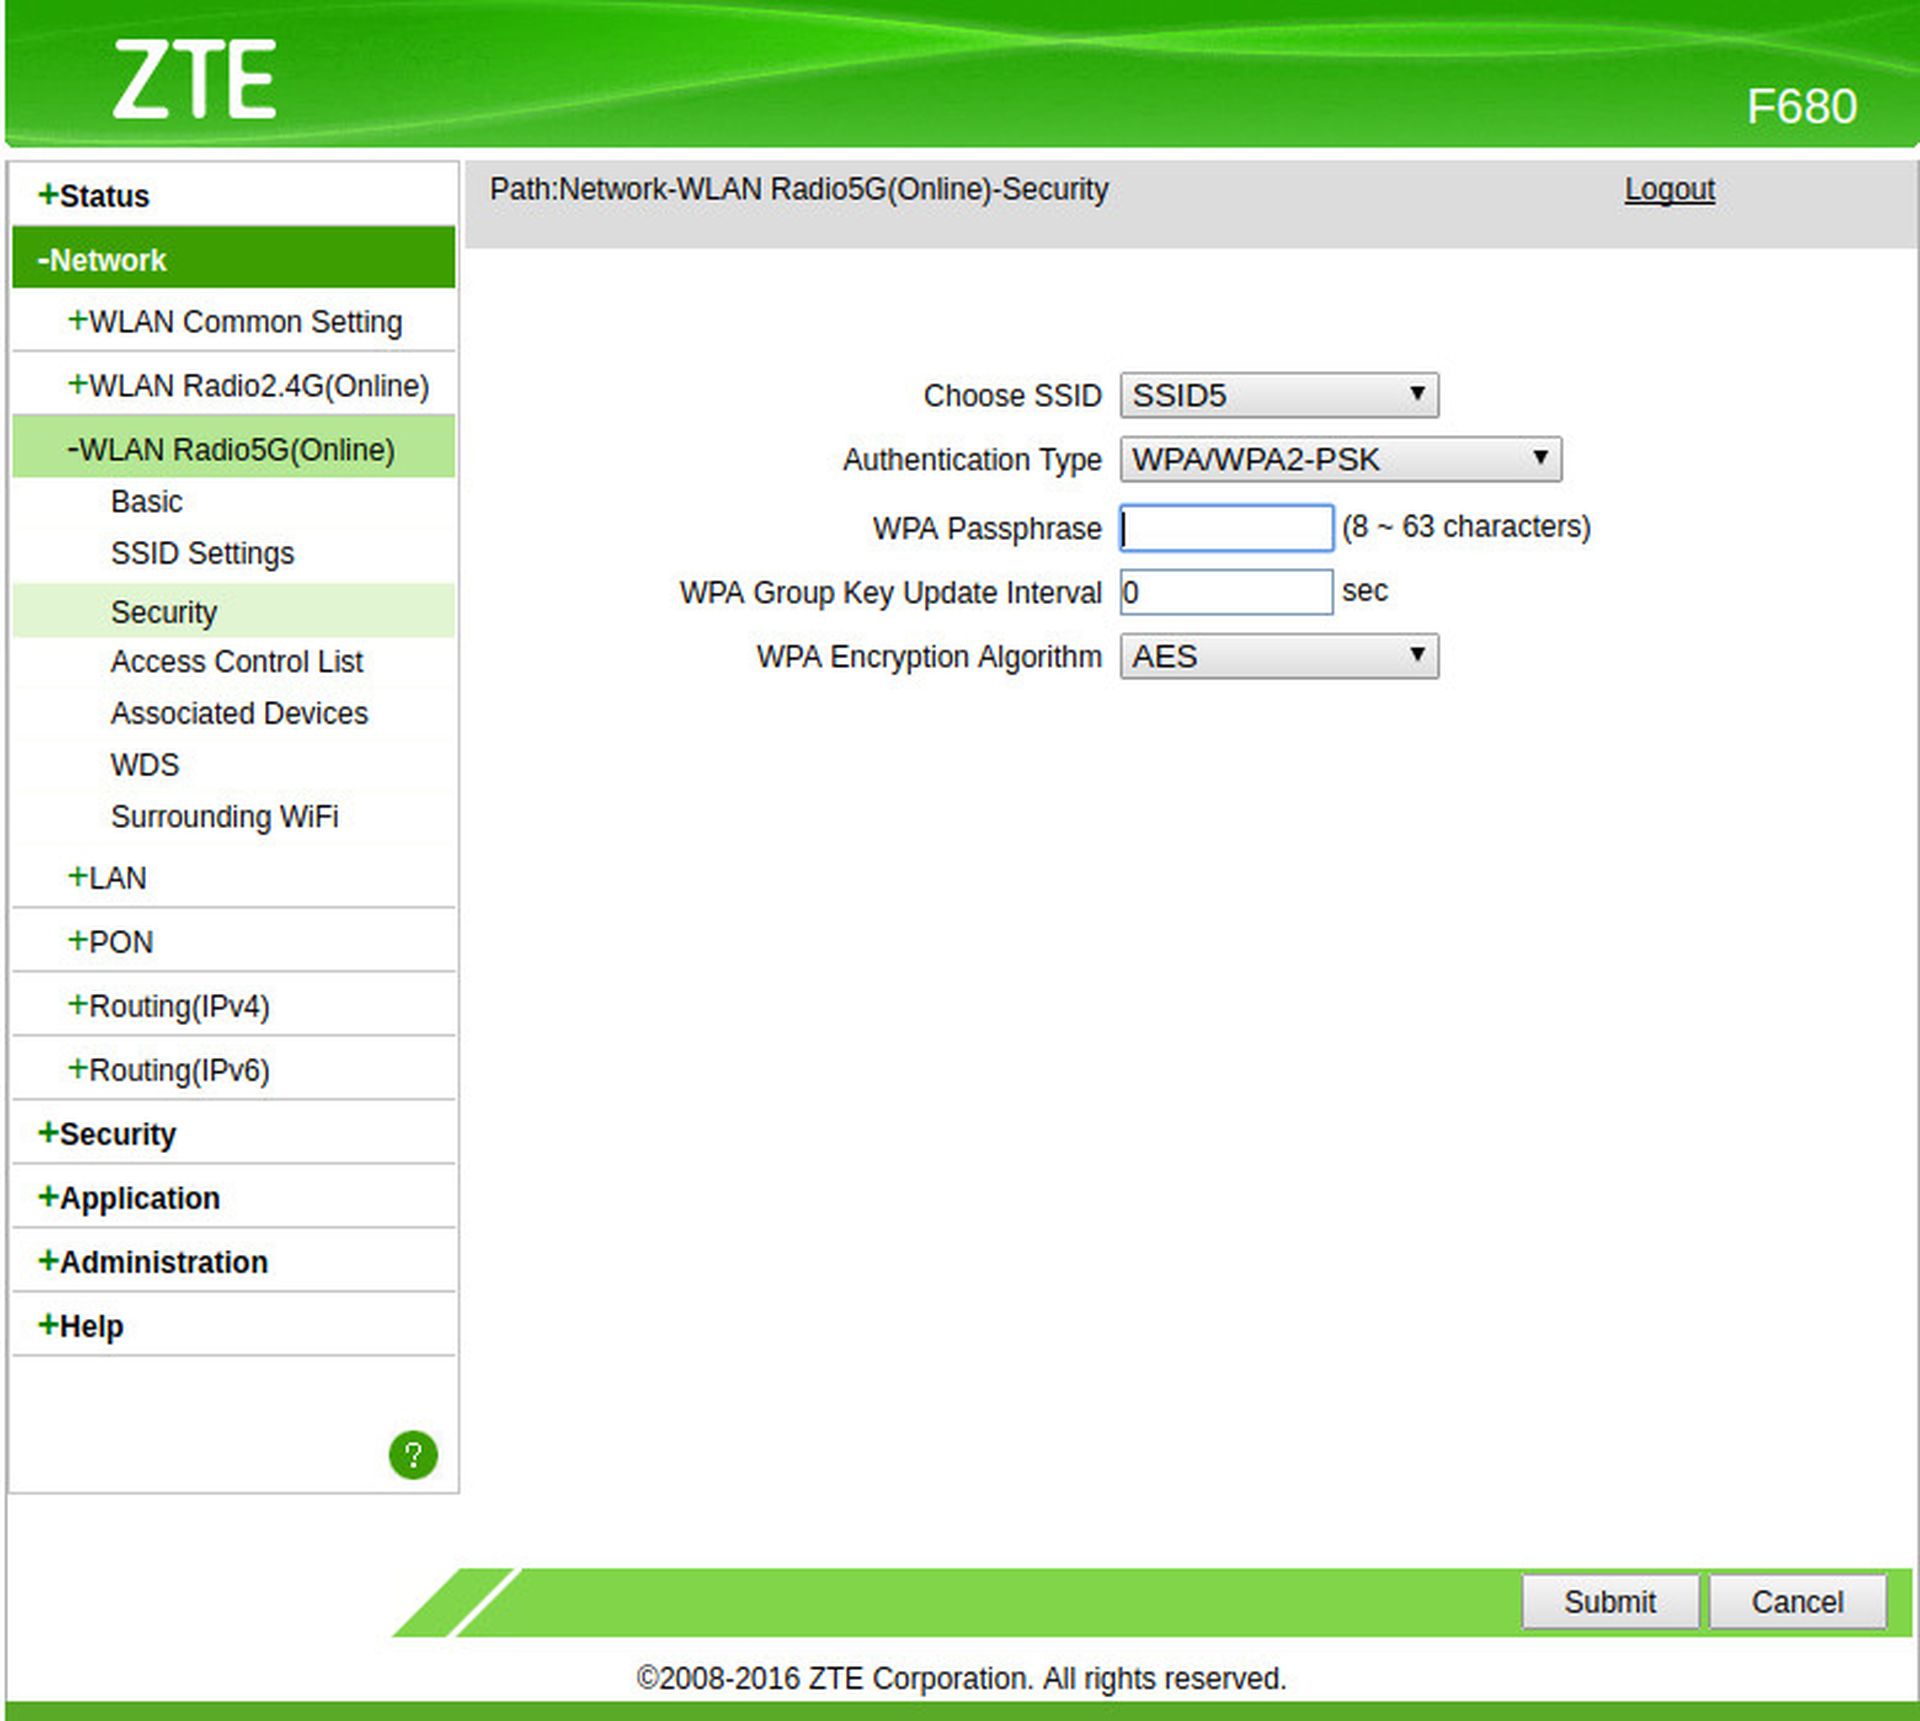Open the Choose SSID dropdown
Image resolution: width=1920 pixels, height=1721 pixels.
1278,395
